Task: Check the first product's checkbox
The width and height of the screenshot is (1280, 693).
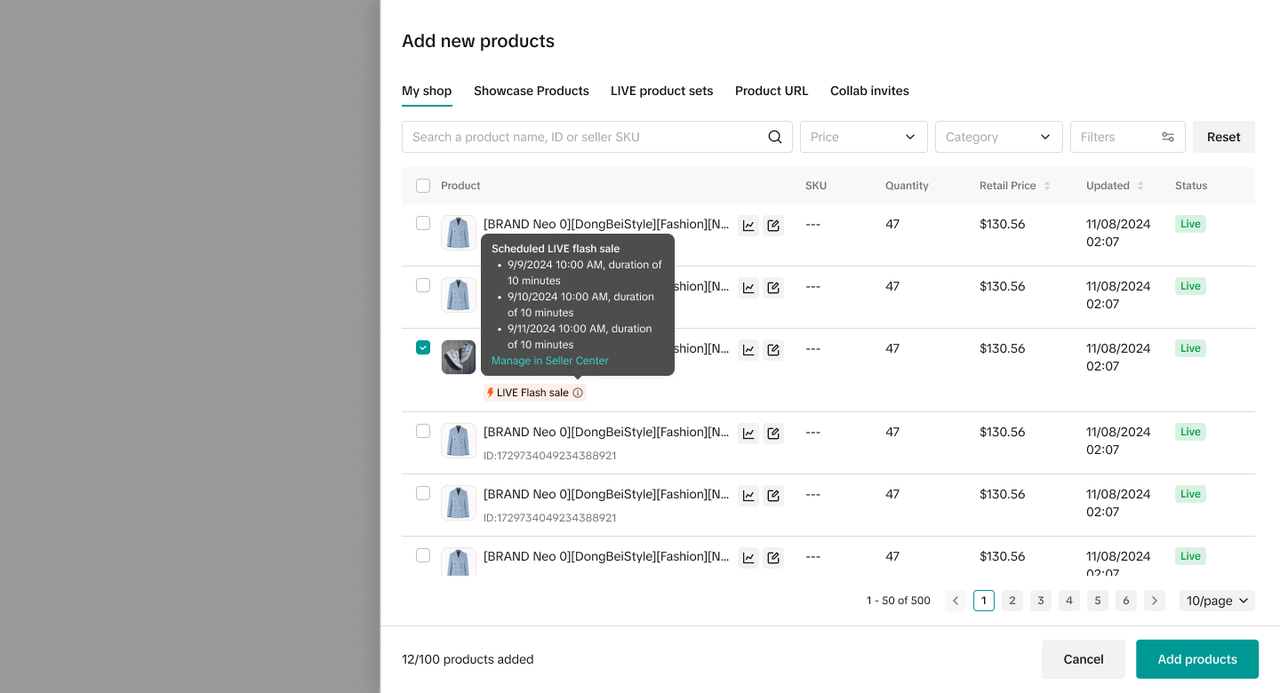Action: point(423,223)
